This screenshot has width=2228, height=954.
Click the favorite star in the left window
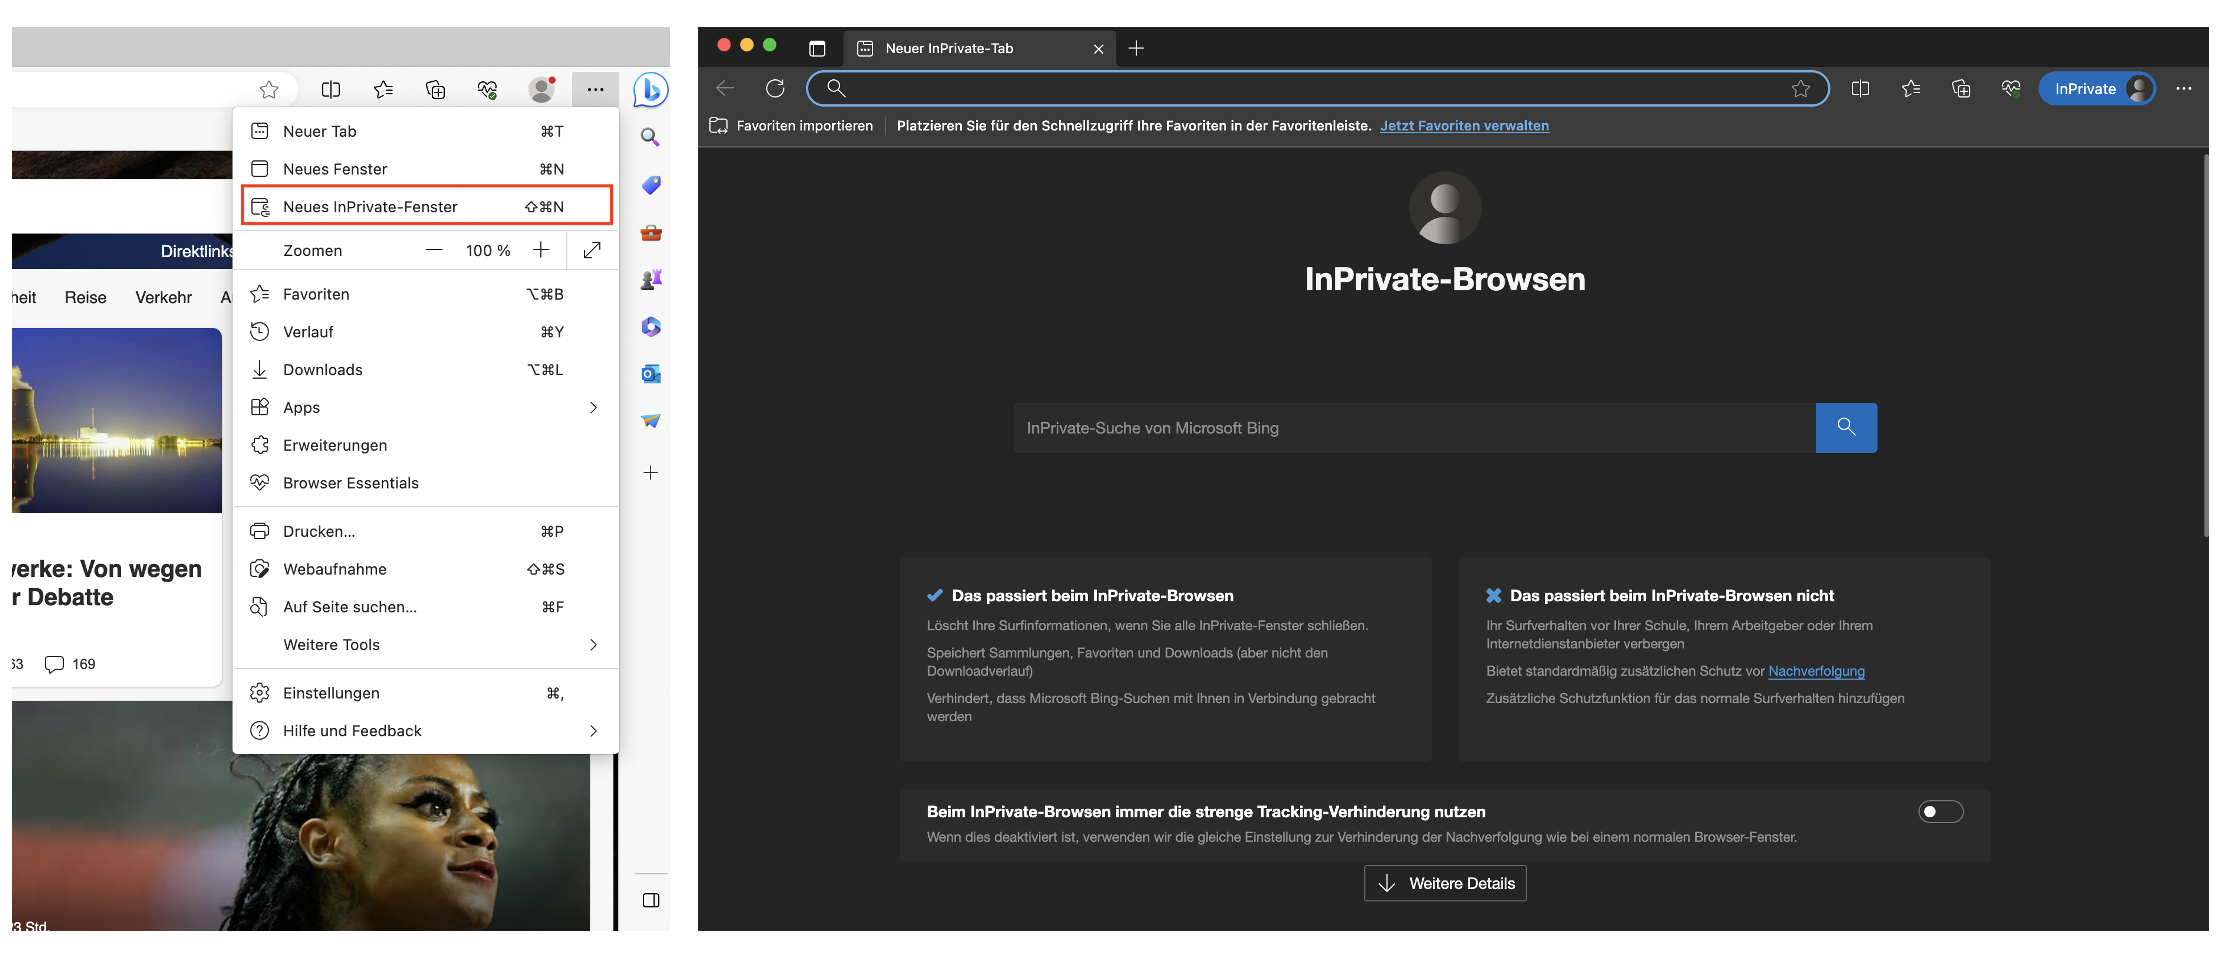pos(269,90)
